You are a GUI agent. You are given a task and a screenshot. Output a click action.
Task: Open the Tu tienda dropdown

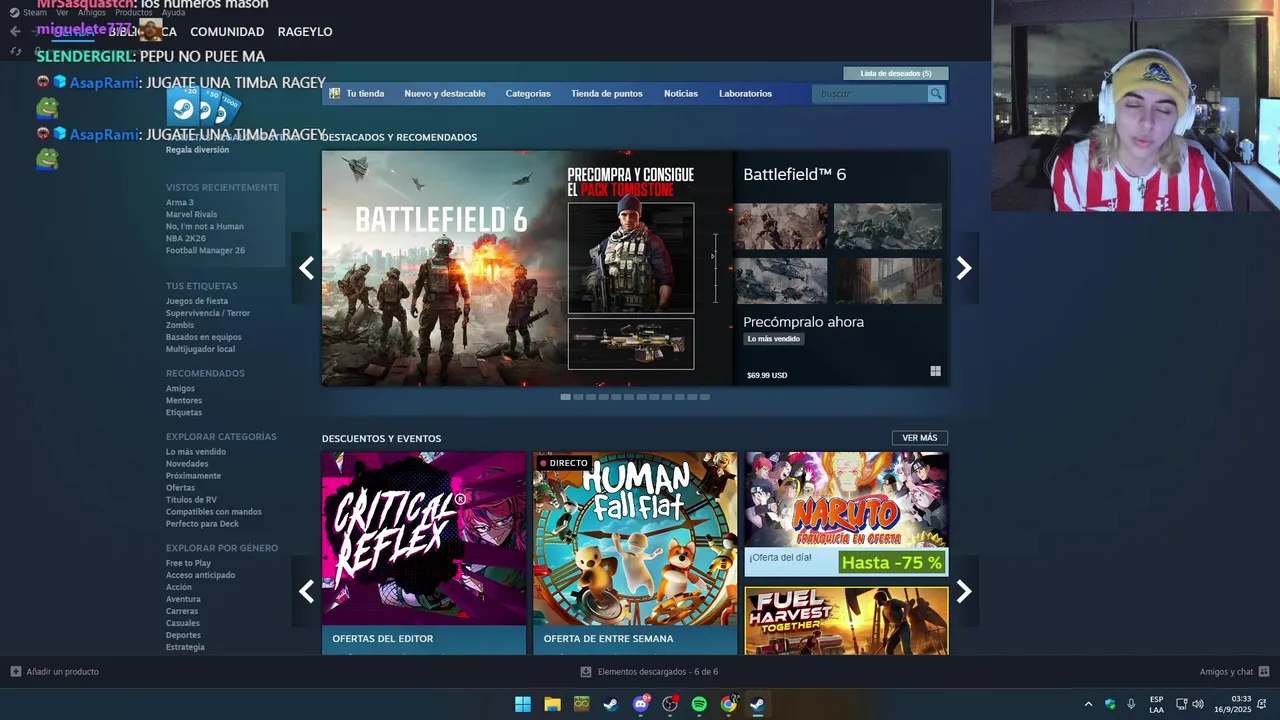(365, 94)
